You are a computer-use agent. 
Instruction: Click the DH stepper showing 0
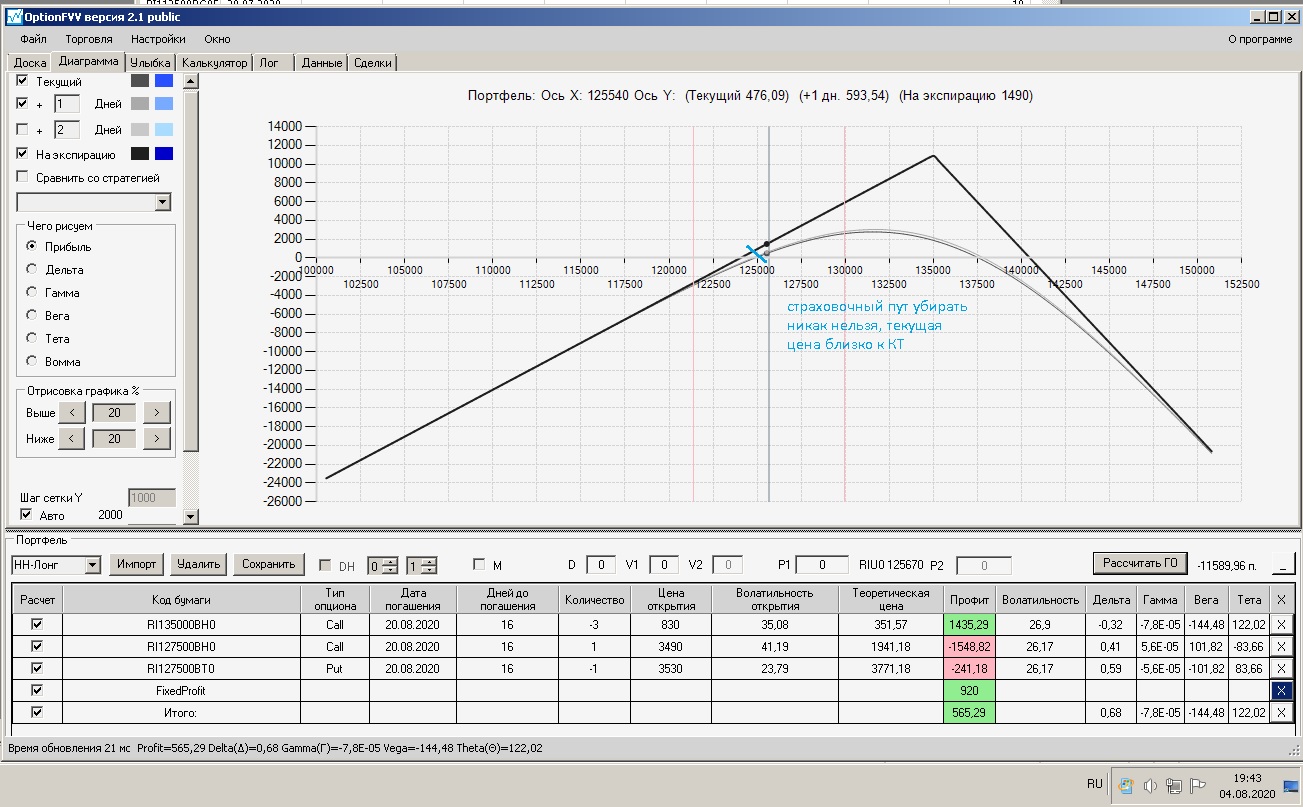(x=382, y=565)
